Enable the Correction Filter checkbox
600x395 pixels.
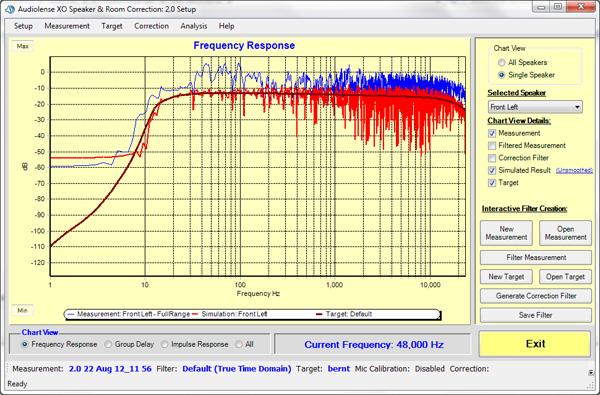tap(492, 158)
